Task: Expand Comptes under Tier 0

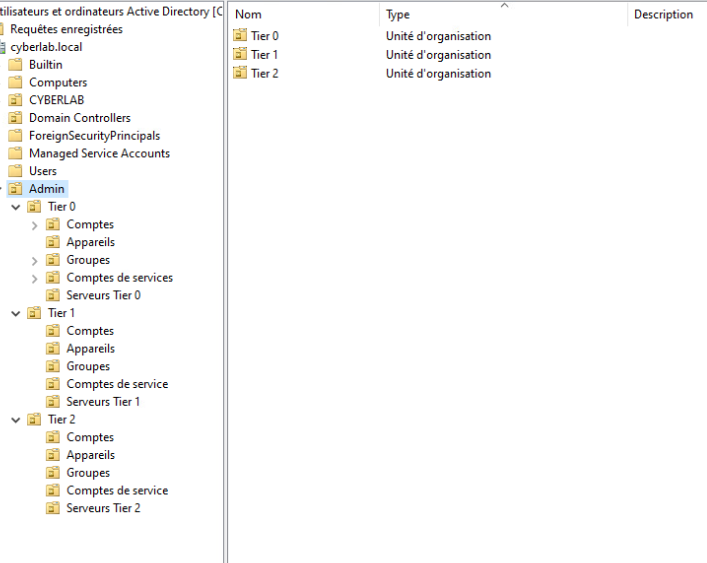Action: tap(35, 225)
